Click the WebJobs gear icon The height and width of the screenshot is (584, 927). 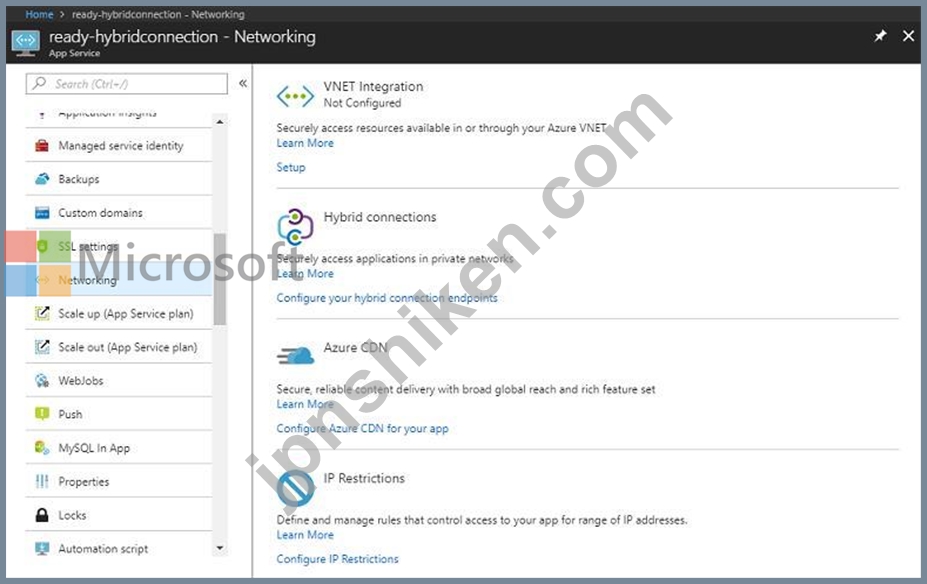[x=42, y=381]
